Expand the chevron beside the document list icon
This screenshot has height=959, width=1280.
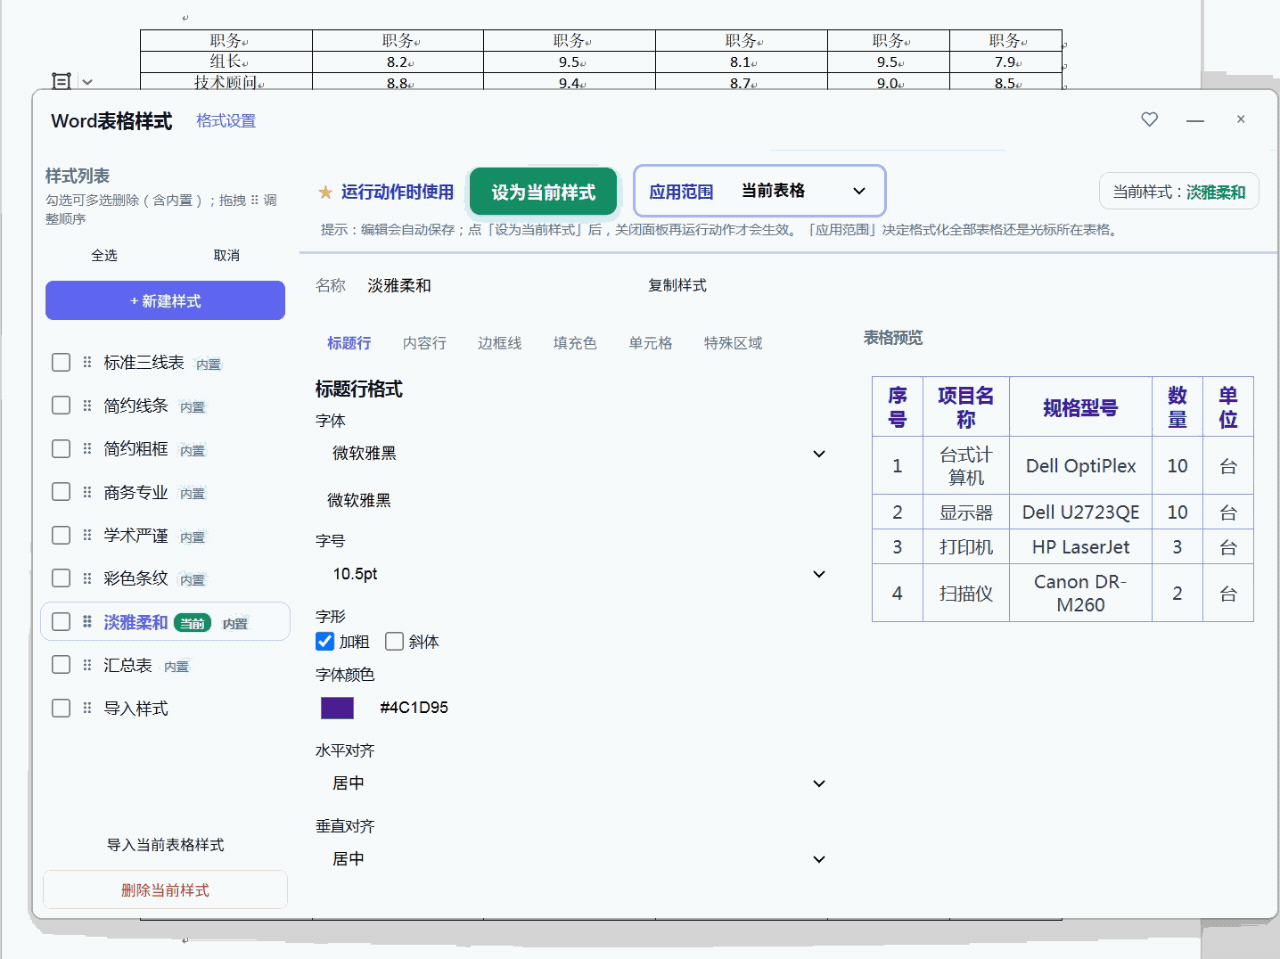pos(87,82)
